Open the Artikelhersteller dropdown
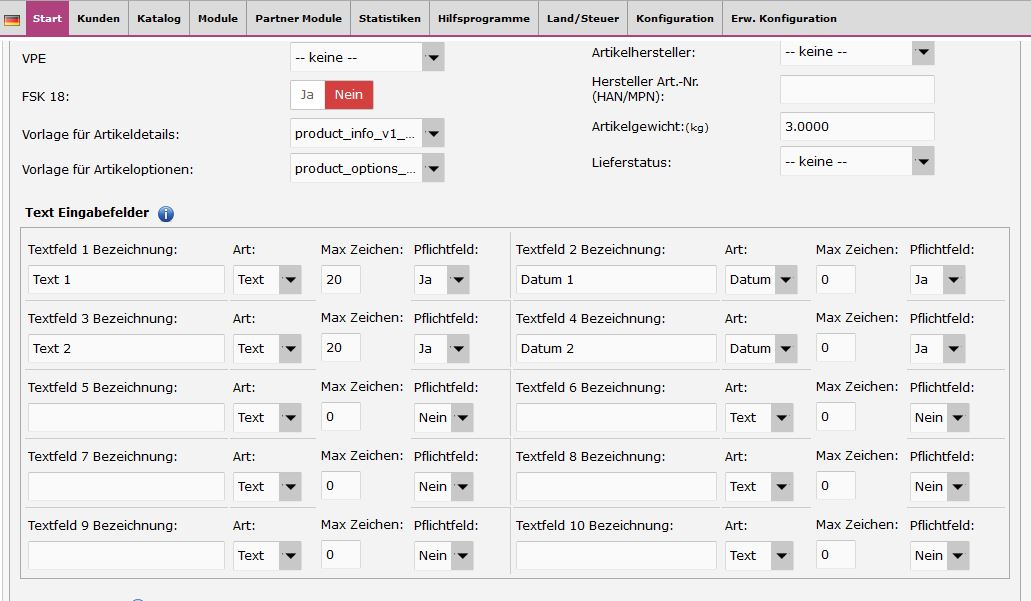 pos(923,51)
